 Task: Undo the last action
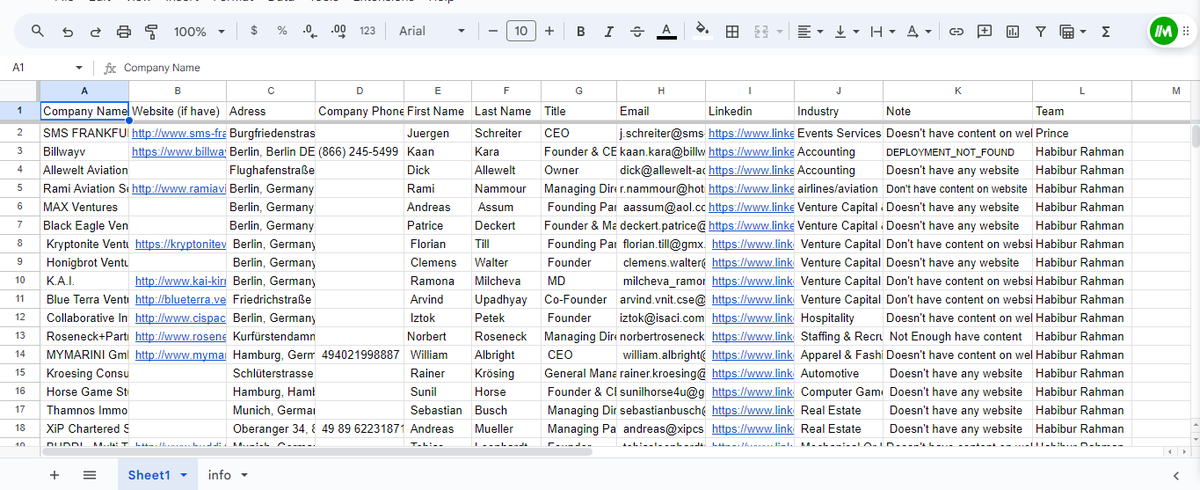[67, 31]
